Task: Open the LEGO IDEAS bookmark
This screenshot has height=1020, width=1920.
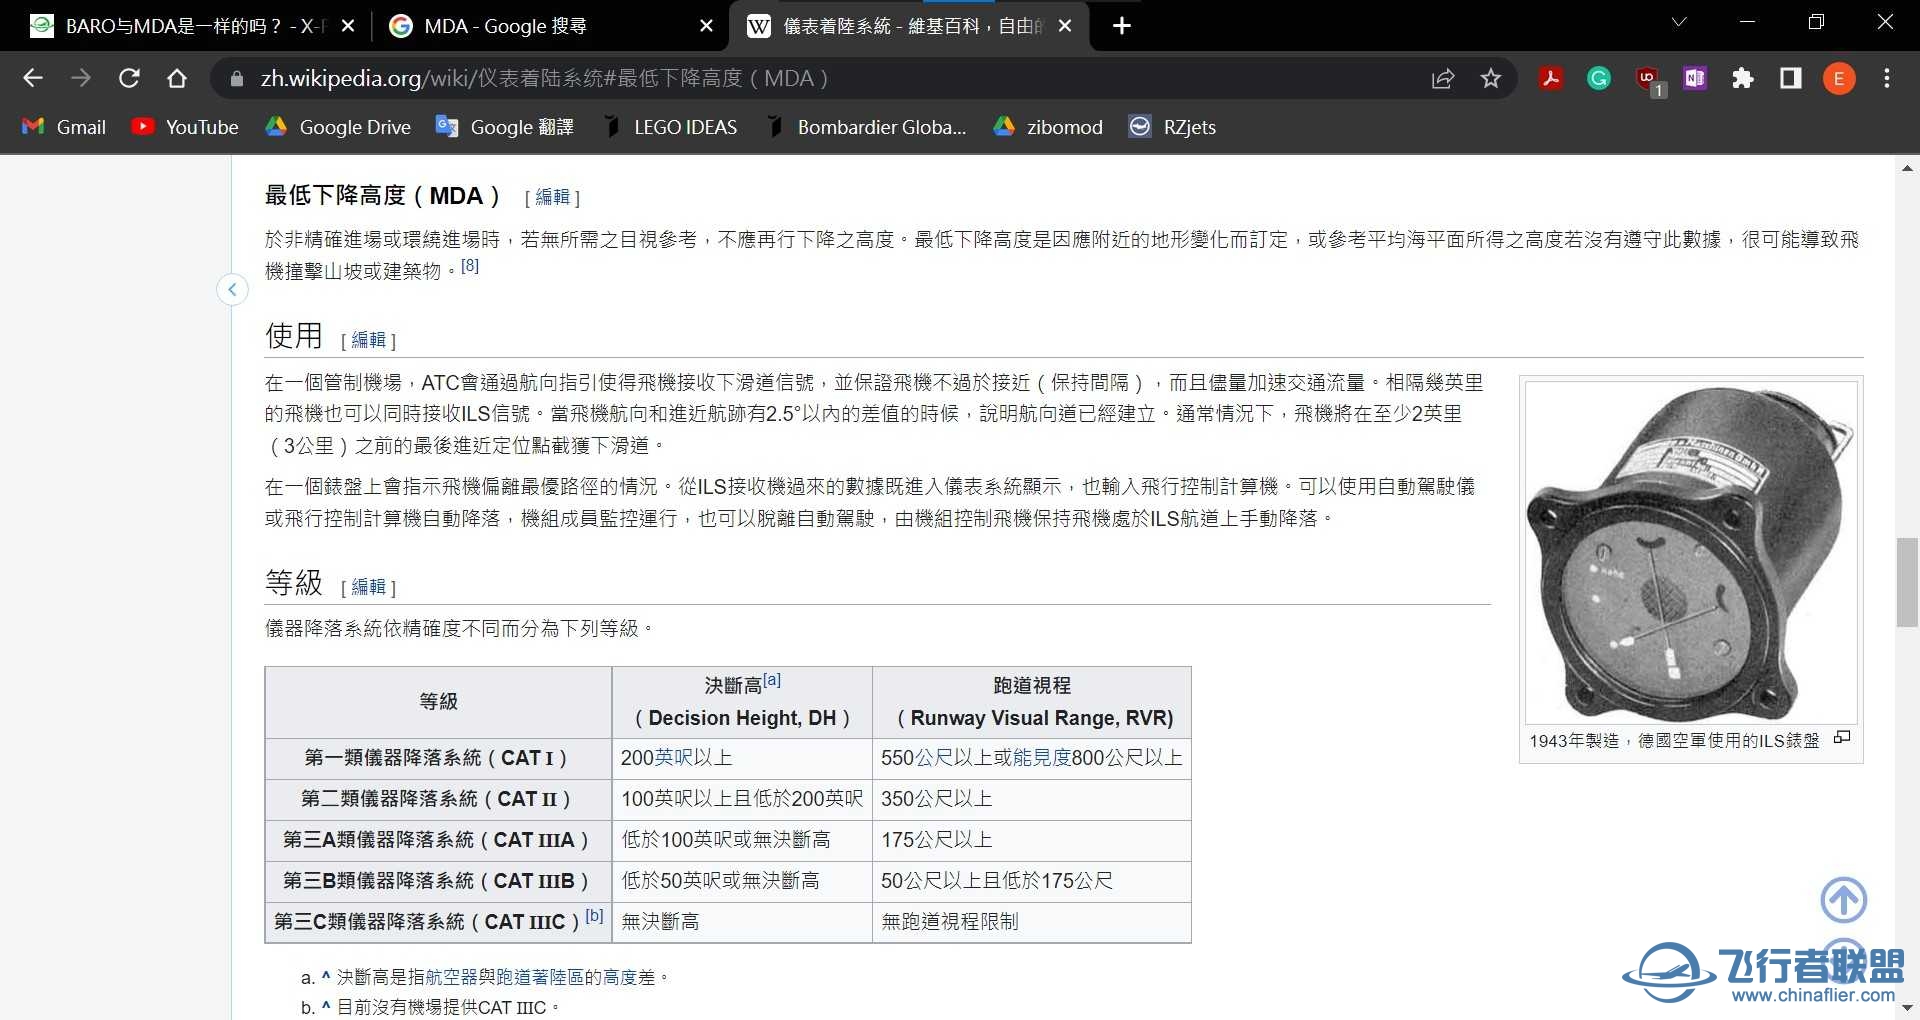Action: (x=670, y=127)
